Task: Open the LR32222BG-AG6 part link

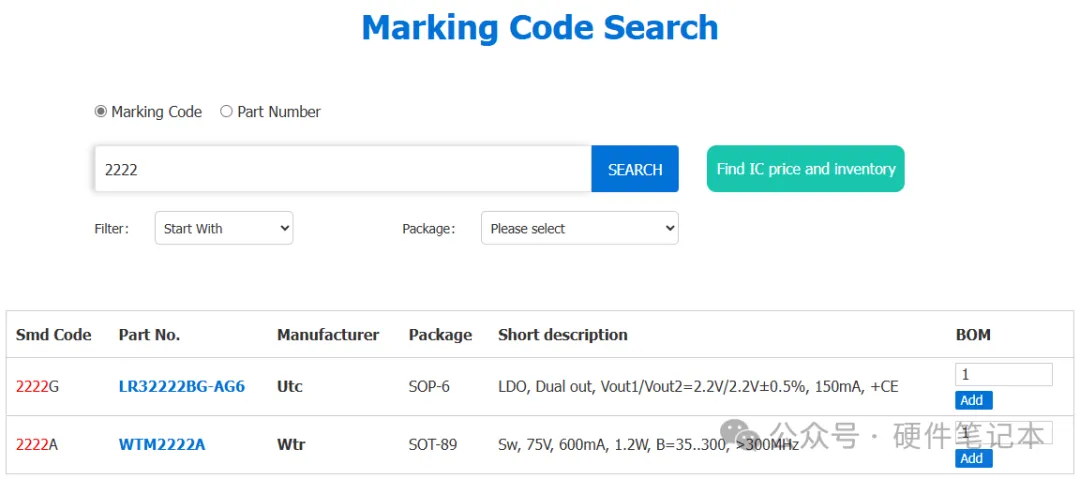Action: click(182, 387)
